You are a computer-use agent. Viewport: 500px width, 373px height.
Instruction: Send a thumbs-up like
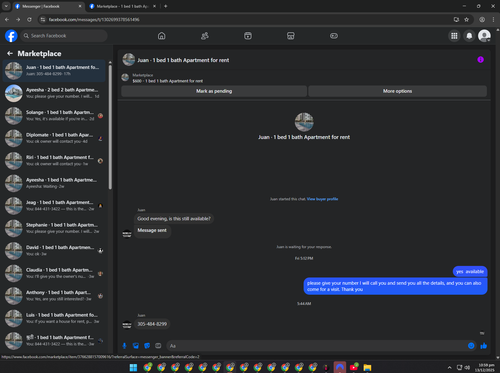click(x=484, y=346)
